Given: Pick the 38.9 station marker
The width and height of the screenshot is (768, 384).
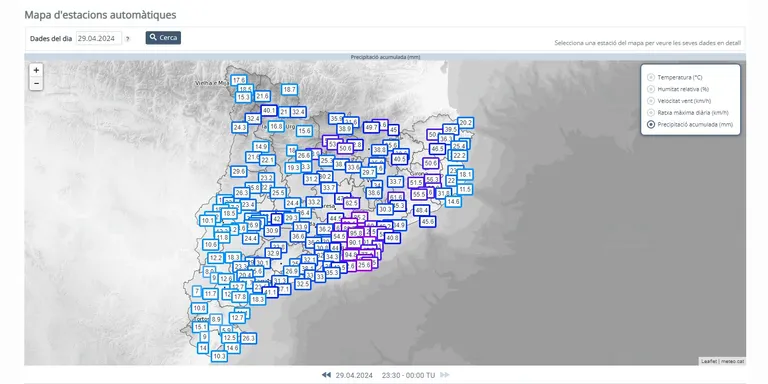Looking at the screenshot, I should [x=345, y=129].
